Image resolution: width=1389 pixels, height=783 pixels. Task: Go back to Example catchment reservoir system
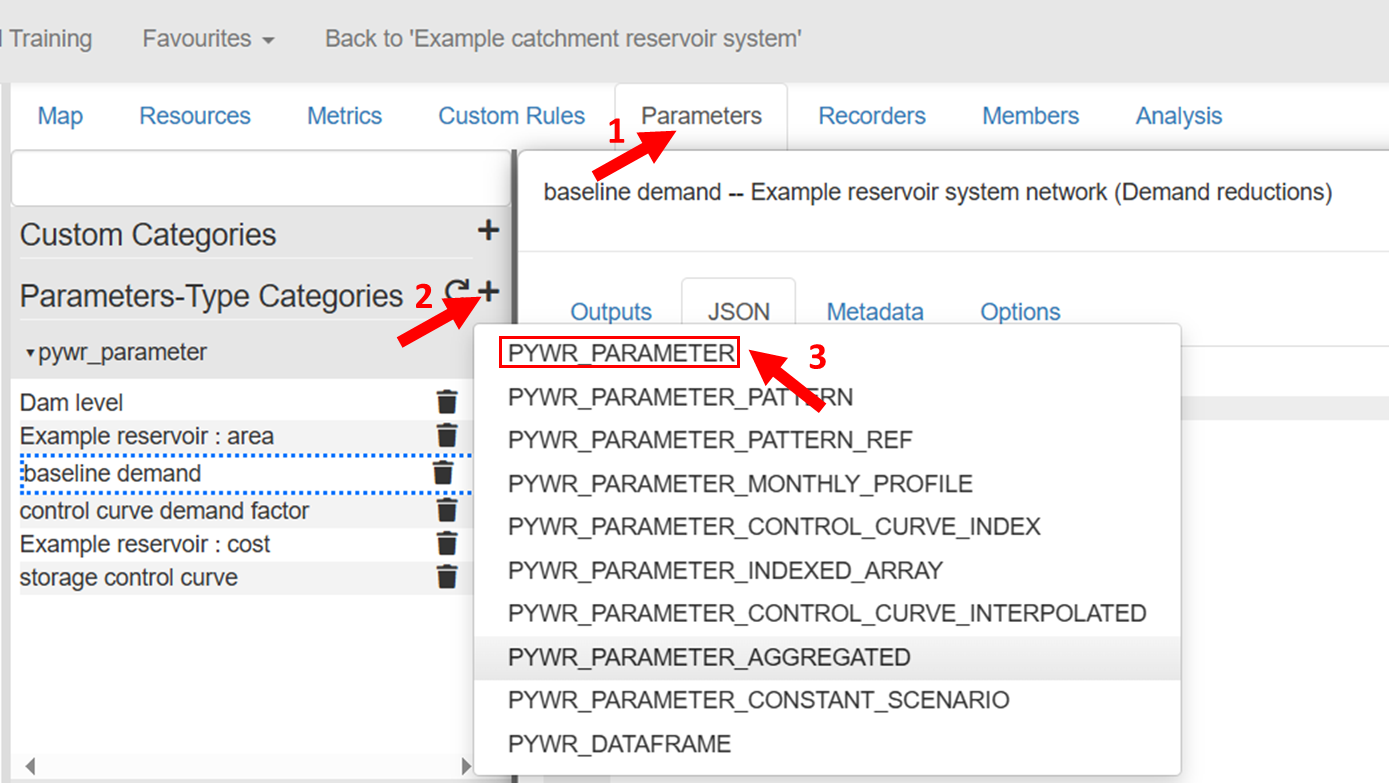pos(563,39)
